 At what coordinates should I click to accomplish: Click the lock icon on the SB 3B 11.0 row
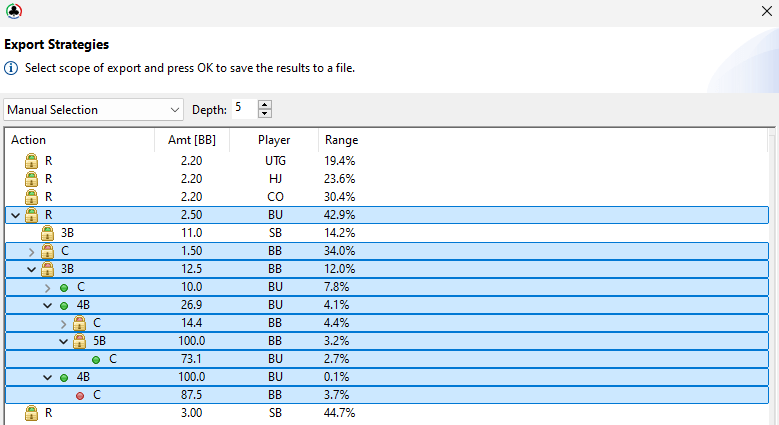click(47, 232)
